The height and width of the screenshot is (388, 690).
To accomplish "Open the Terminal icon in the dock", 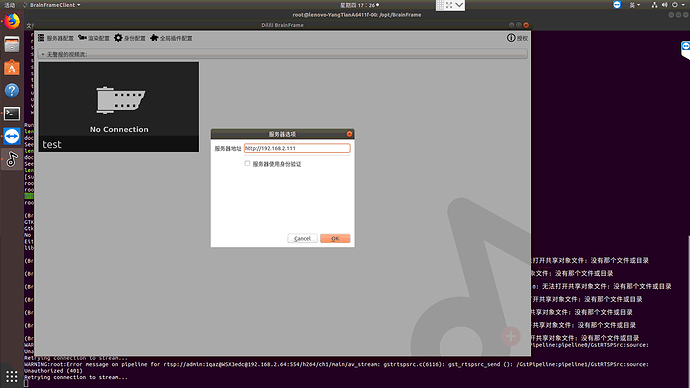I will [12, 113].
